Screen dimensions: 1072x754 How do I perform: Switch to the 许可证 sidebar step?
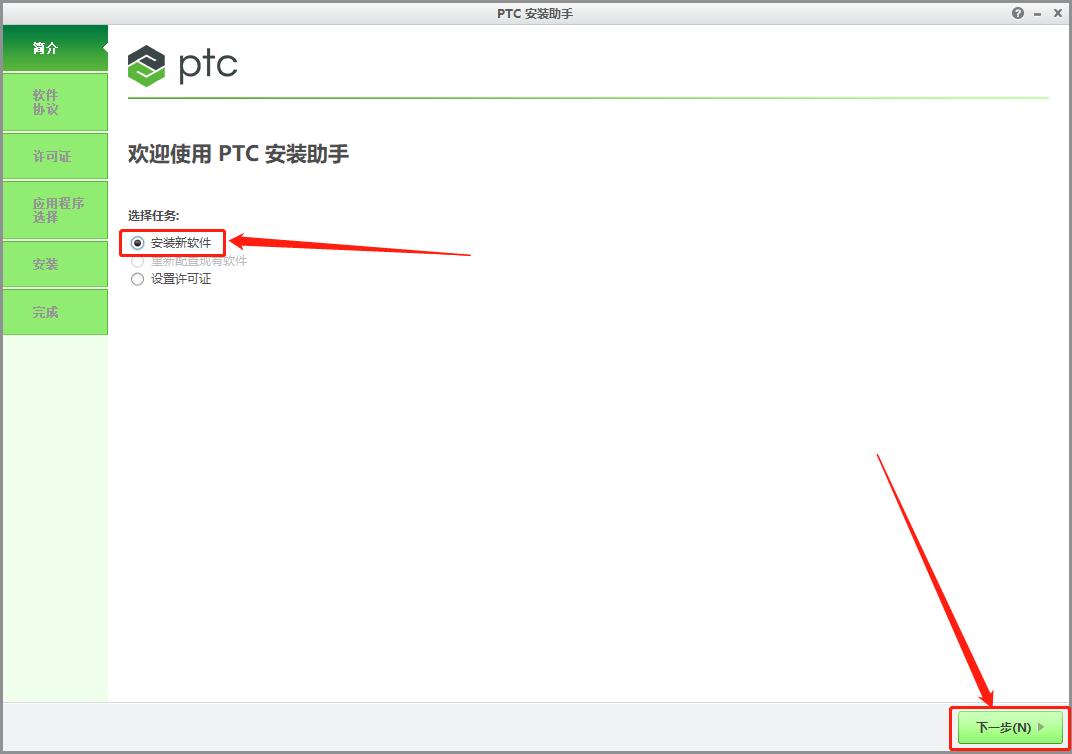(55, 156)
